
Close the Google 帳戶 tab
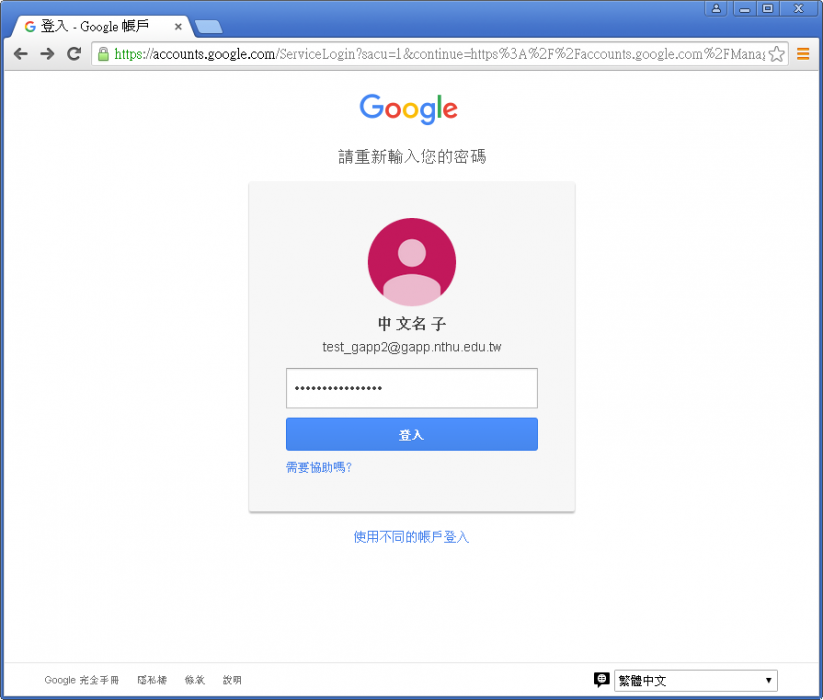178,26
